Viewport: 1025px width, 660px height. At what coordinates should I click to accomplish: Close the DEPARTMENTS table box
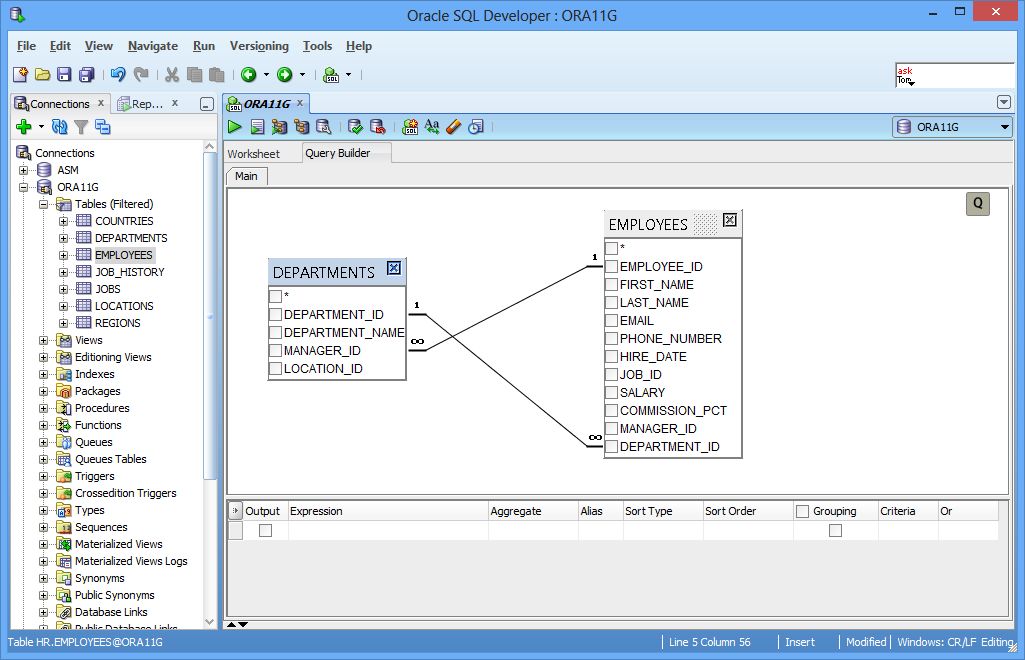pyautogui.click(x=394, y=268)
